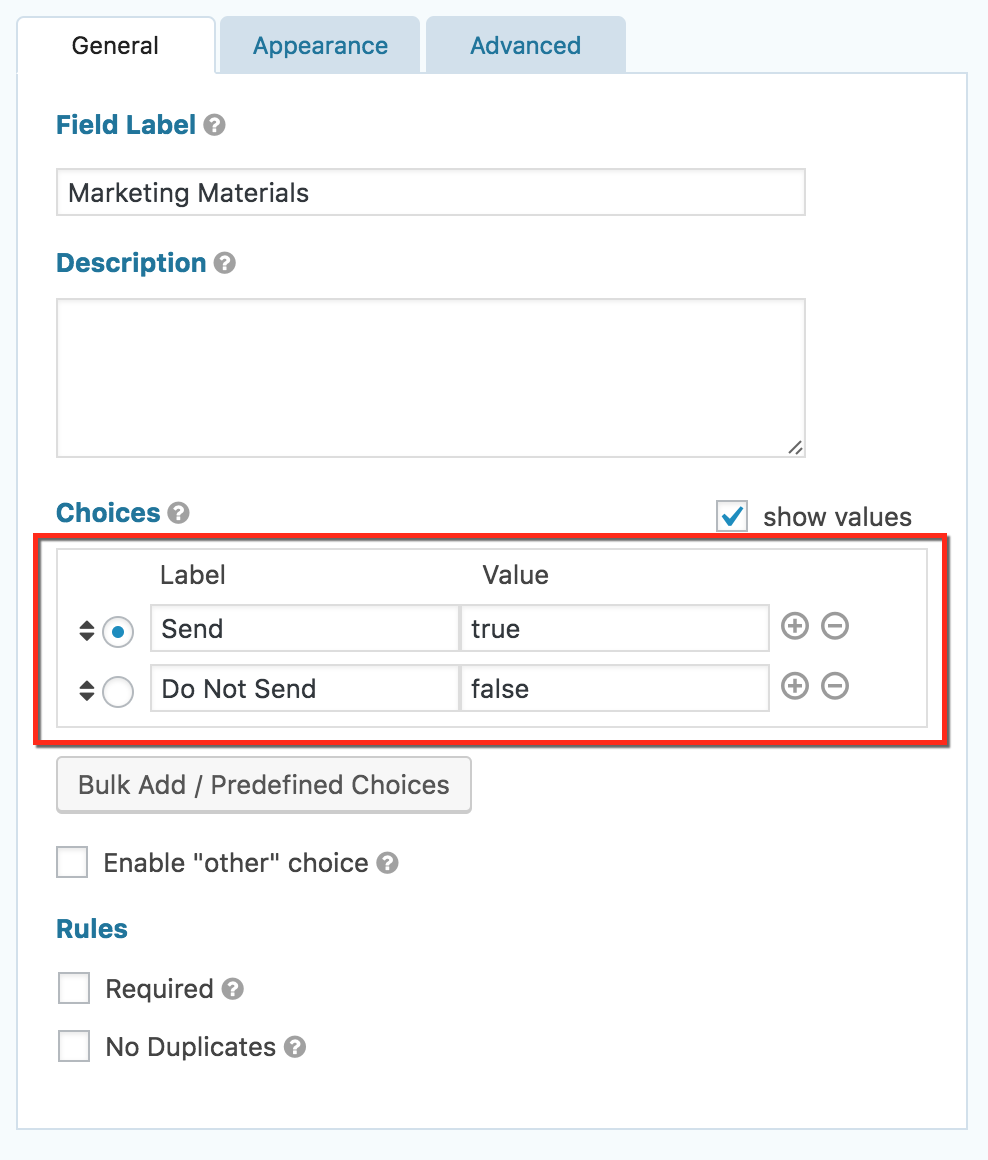Switch to the Appearance tab
The width and height of the screenshot is (988, 1160).
(320, 46)
